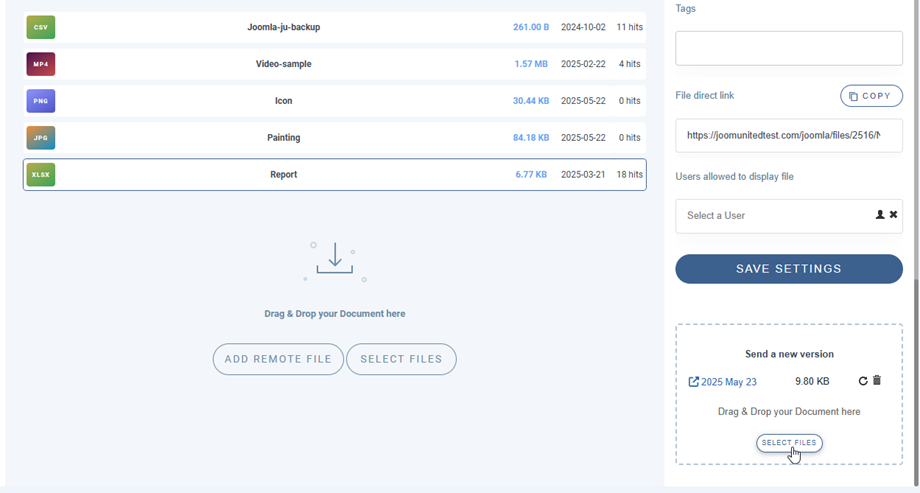Delete the 2025 May 23 version

(x=877, y=381)
